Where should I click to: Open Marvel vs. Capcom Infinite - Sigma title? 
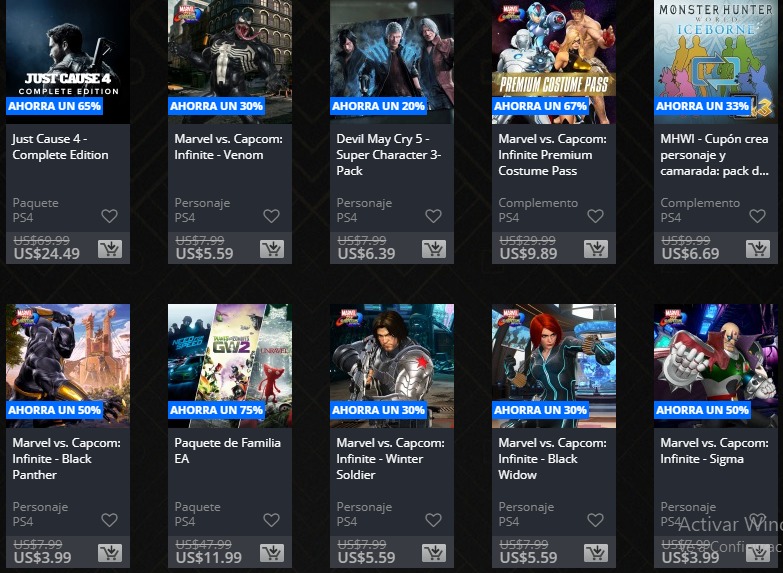tap(714, 451)
